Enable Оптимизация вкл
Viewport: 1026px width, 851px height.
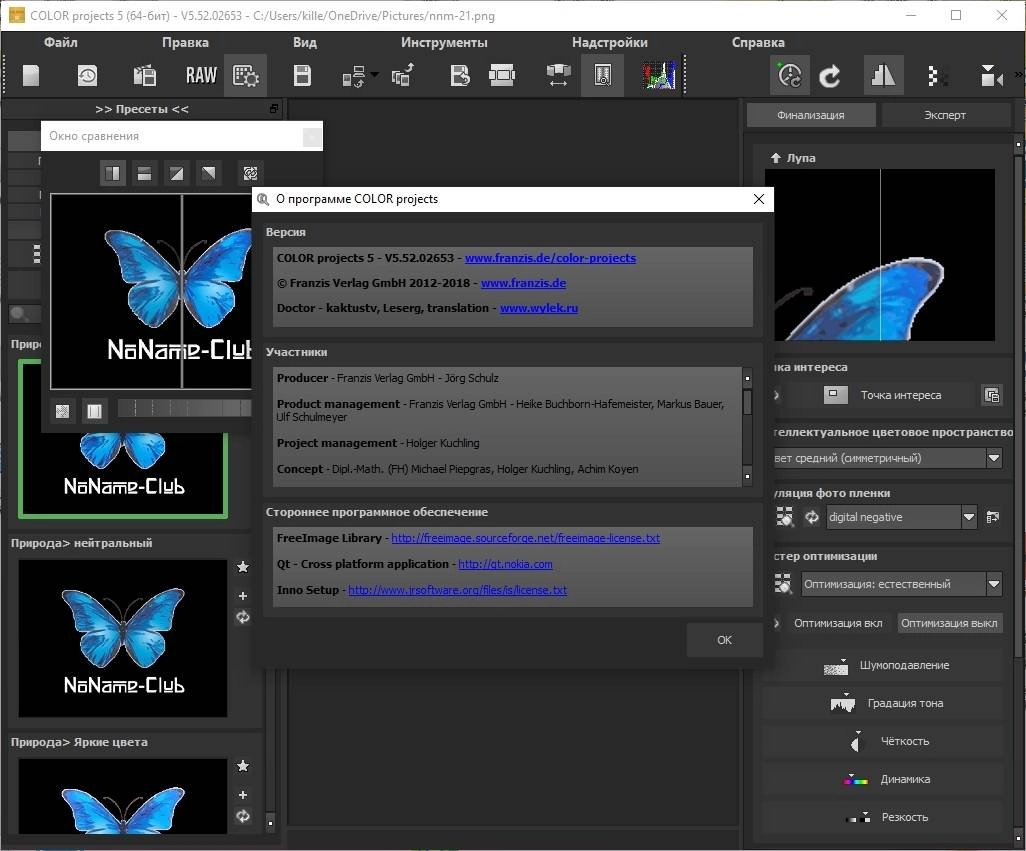838,623
